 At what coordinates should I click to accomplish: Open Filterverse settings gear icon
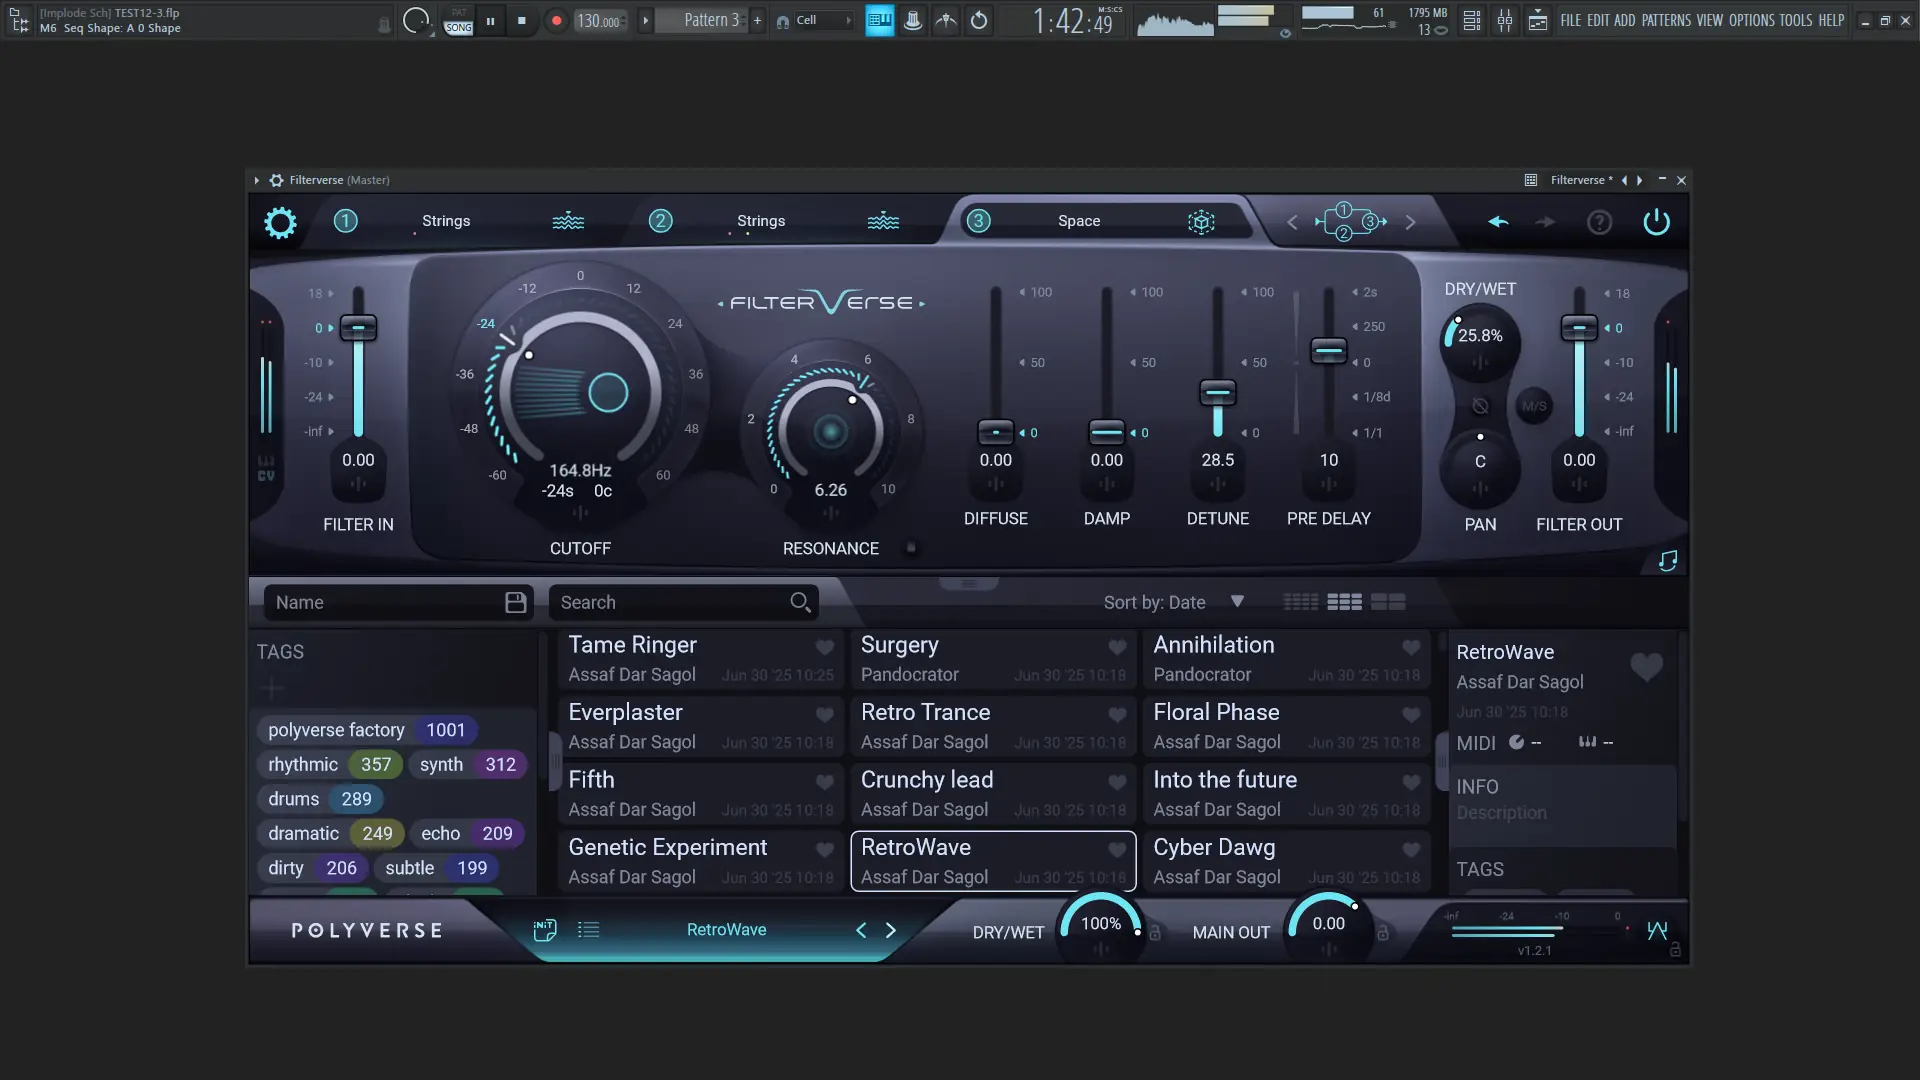pyautogui.click(x=280, y=222)
